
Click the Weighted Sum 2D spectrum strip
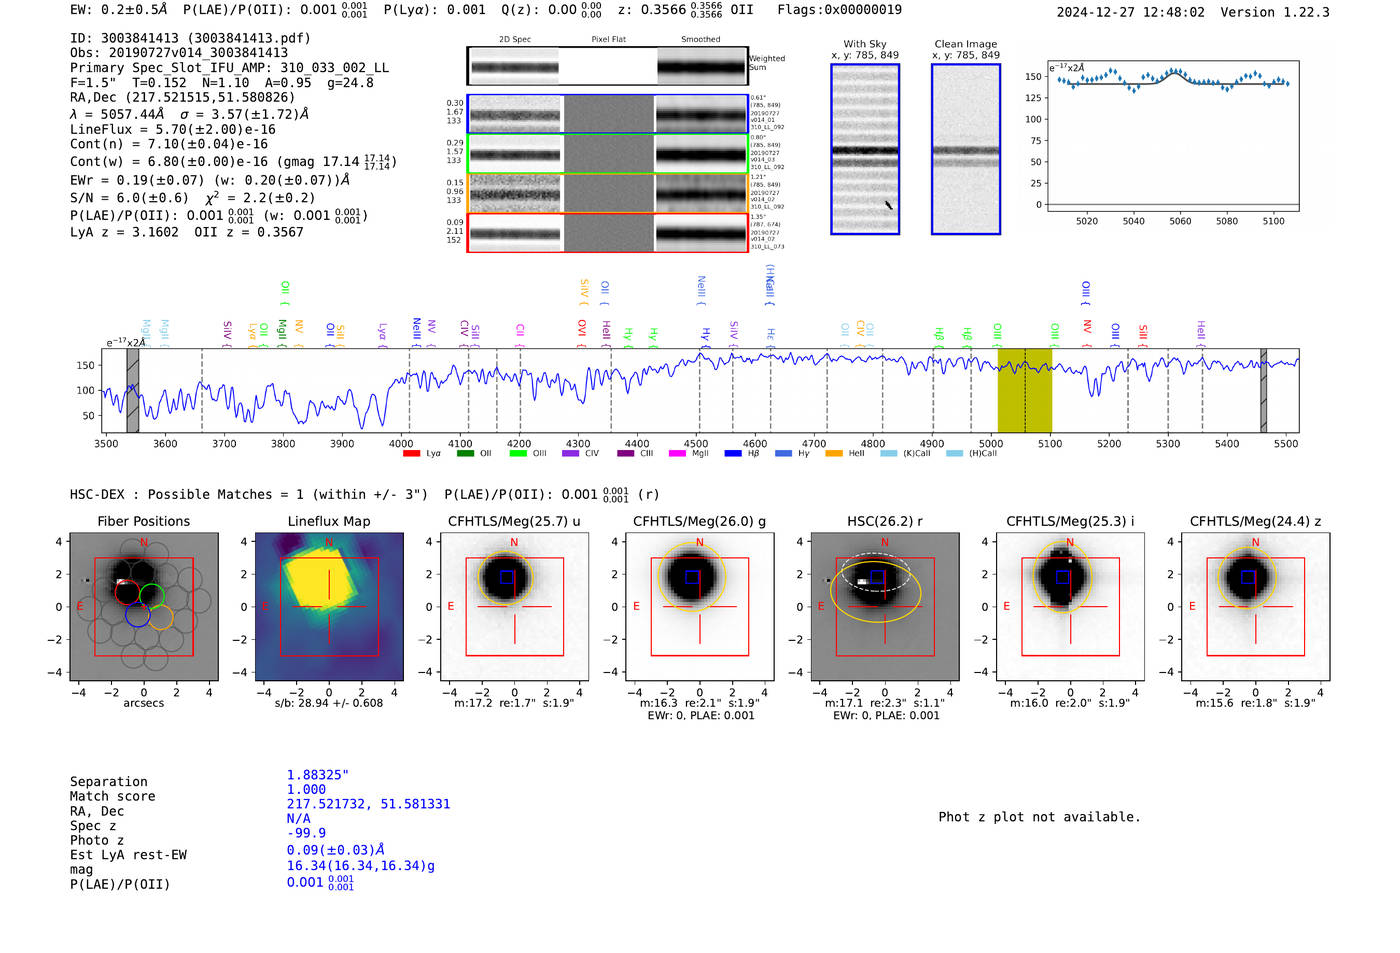click(608, 66)
